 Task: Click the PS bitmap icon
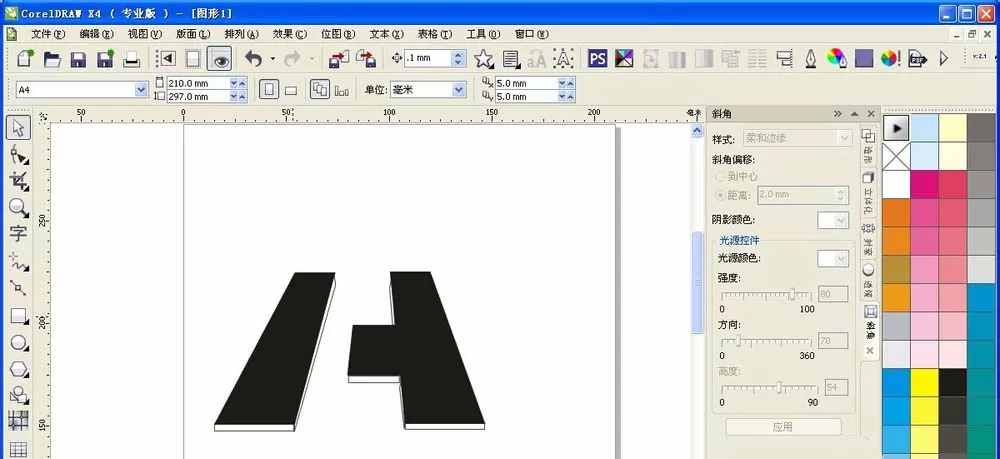(597, 59)
